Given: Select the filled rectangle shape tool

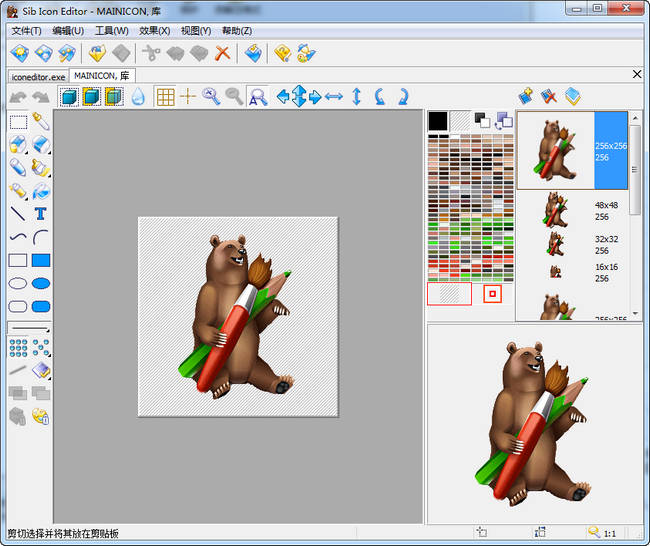Looking at the screenshot, I should click(x=41, y=260).
